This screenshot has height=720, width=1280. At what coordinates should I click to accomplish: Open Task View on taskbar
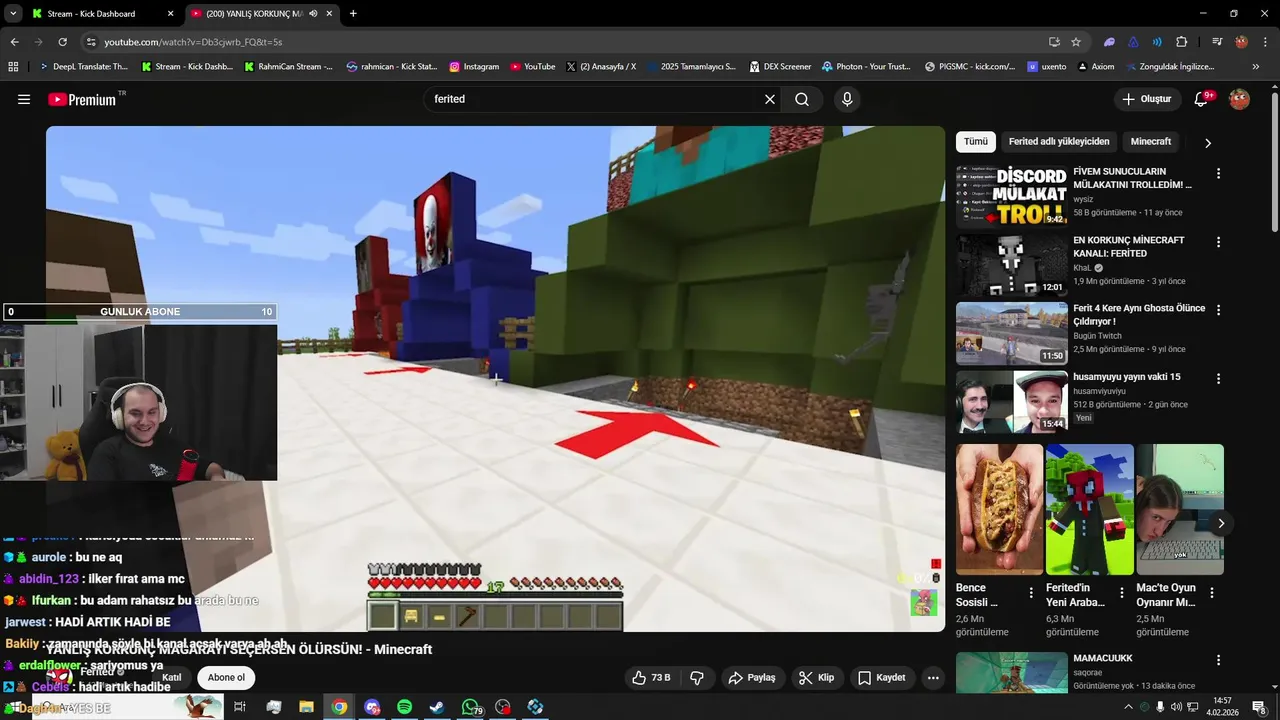click(240, 707)
